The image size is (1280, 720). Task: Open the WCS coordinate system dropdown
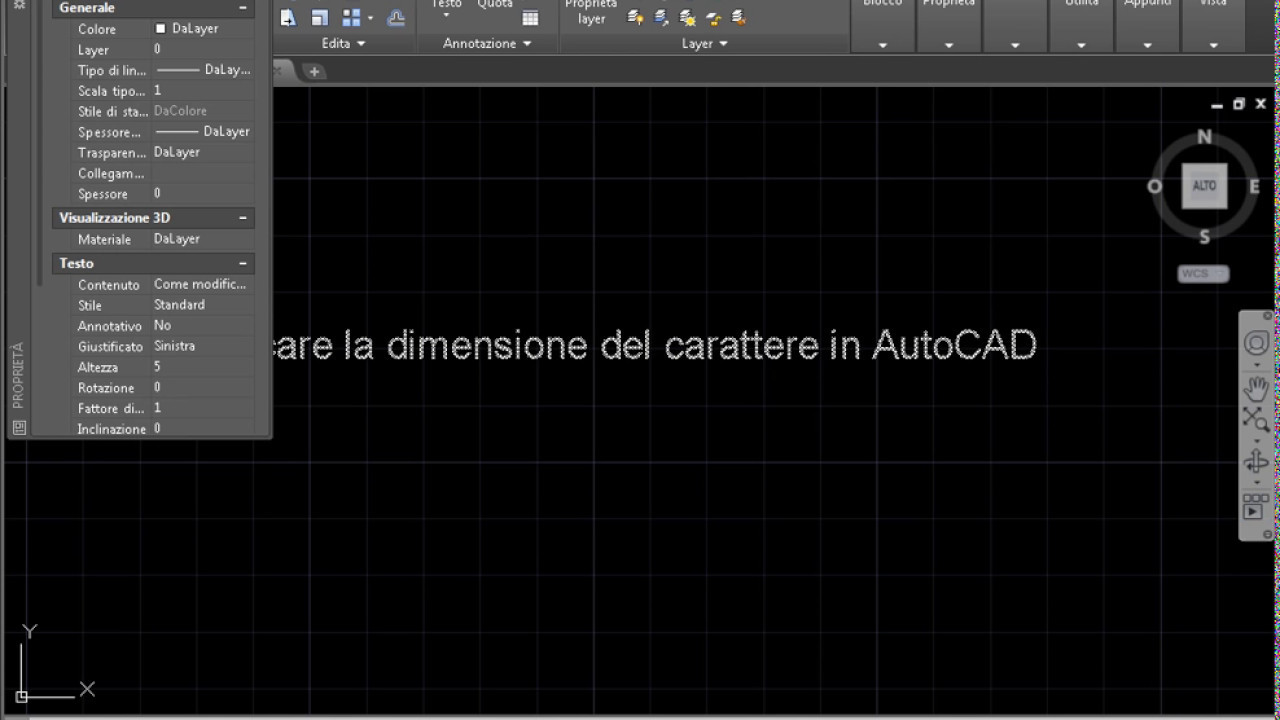tap(1203, 273)
